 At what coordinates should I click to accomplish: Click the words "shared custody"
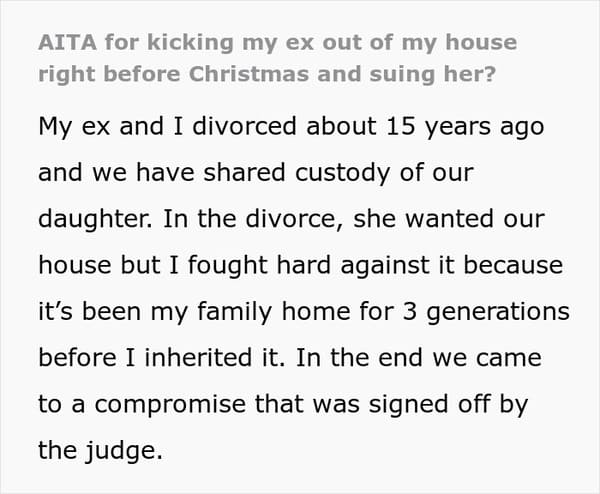(296, 173)
